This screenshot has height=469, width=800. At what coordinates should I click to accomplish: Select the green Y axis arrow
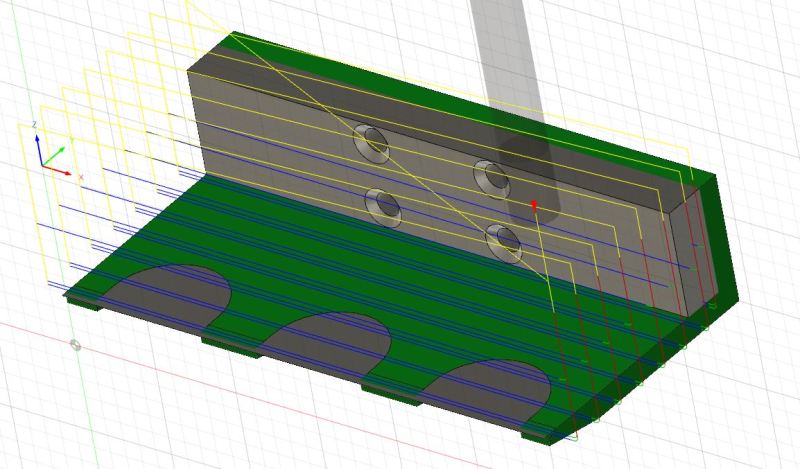pyautogui.click(x=54, y=157)
